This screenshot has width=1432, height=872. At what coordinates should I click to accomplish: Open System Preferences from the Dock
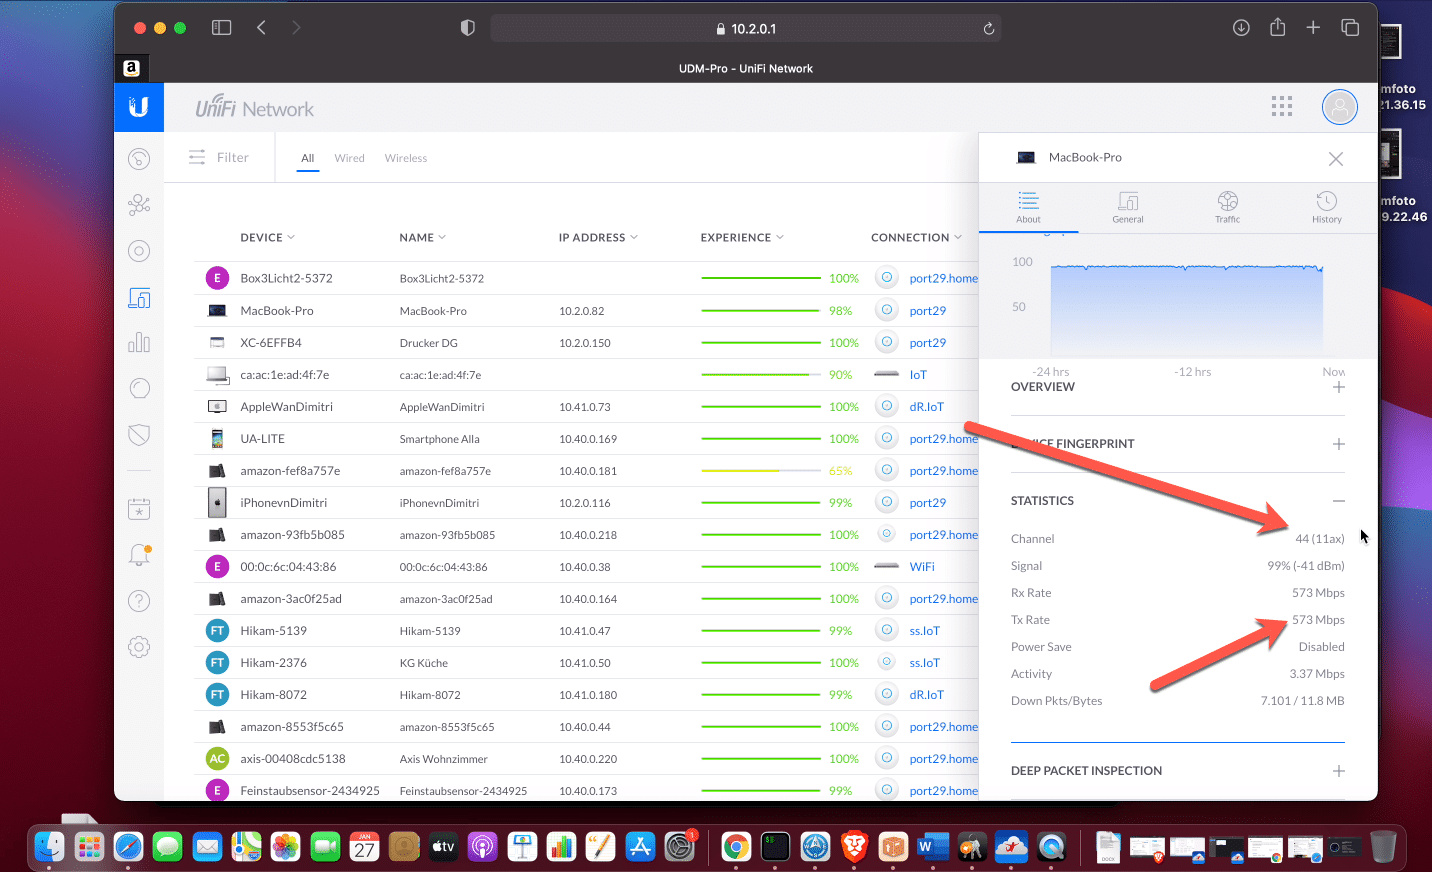[x=680, y=847]
